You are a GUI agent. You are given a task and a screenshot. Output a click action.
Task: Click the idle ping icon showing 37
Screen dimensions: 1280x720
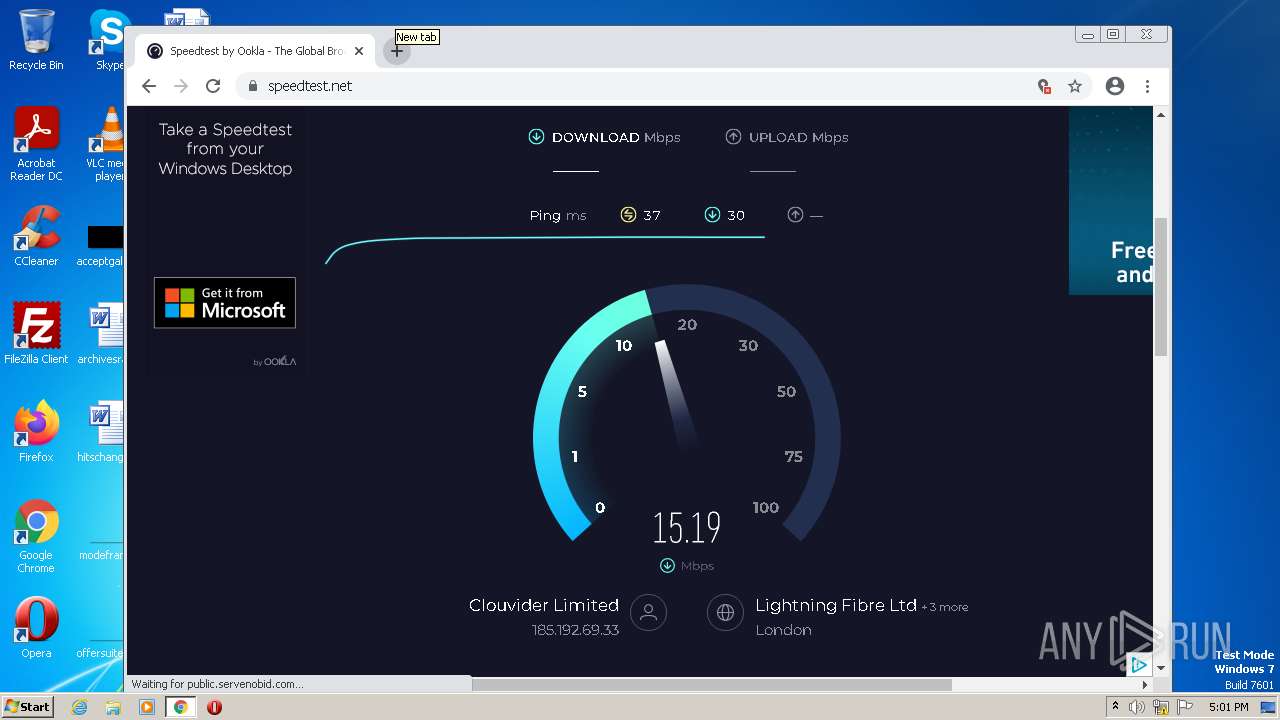click(x=628, y=215)
